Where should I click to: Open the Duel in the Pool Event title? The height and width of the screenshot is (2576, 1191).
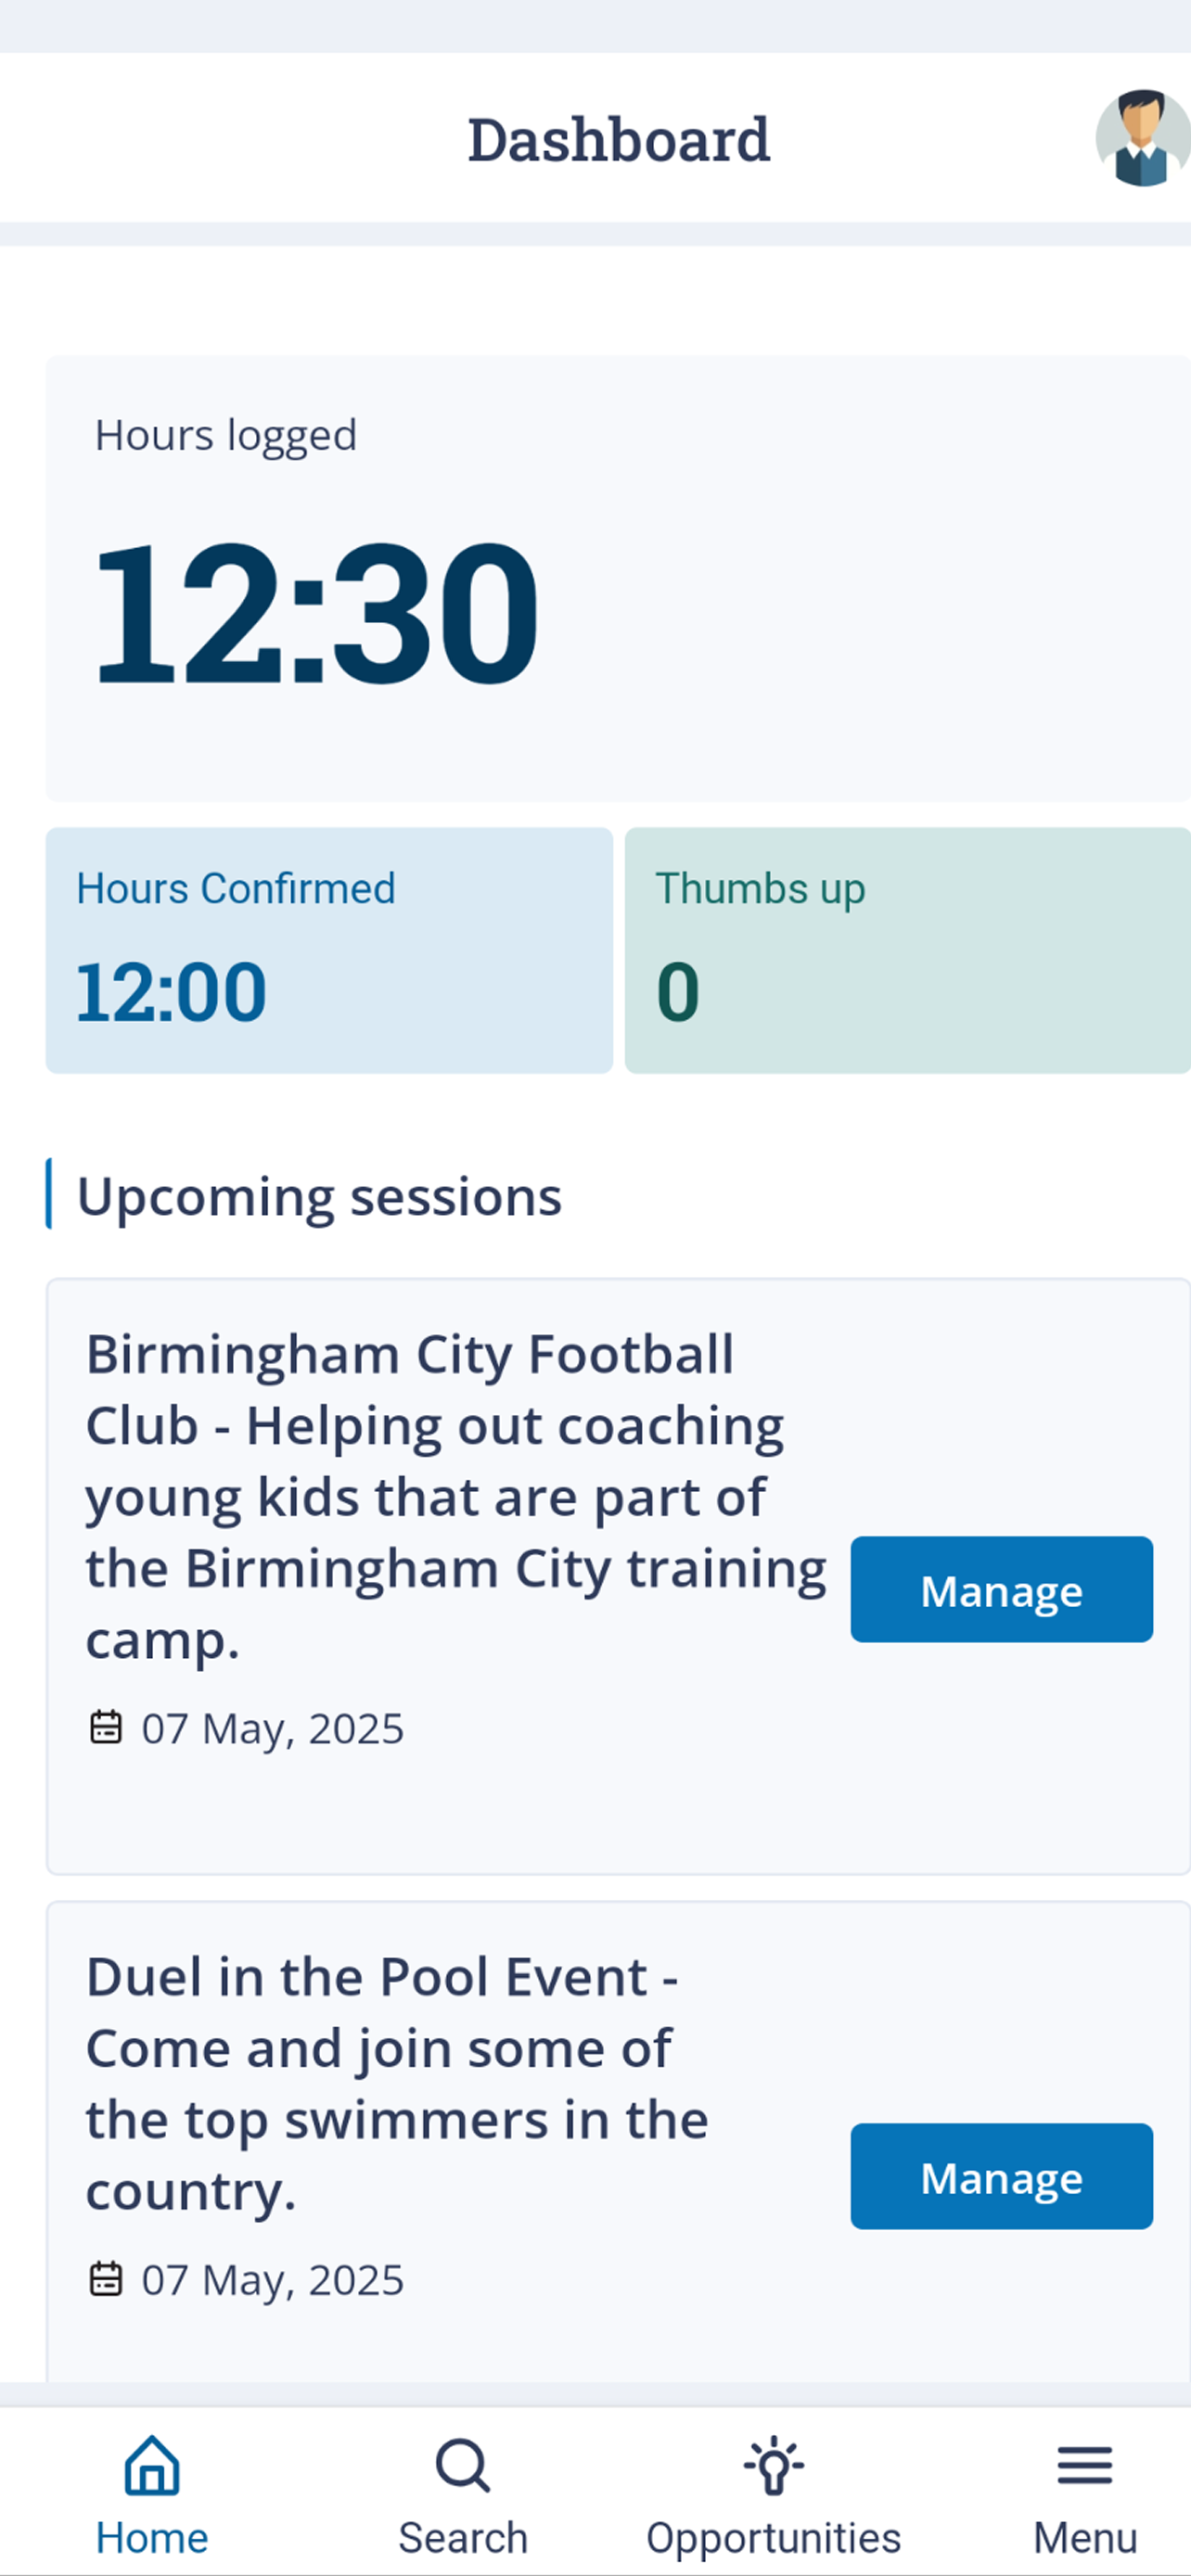(x=397, y=2084)
